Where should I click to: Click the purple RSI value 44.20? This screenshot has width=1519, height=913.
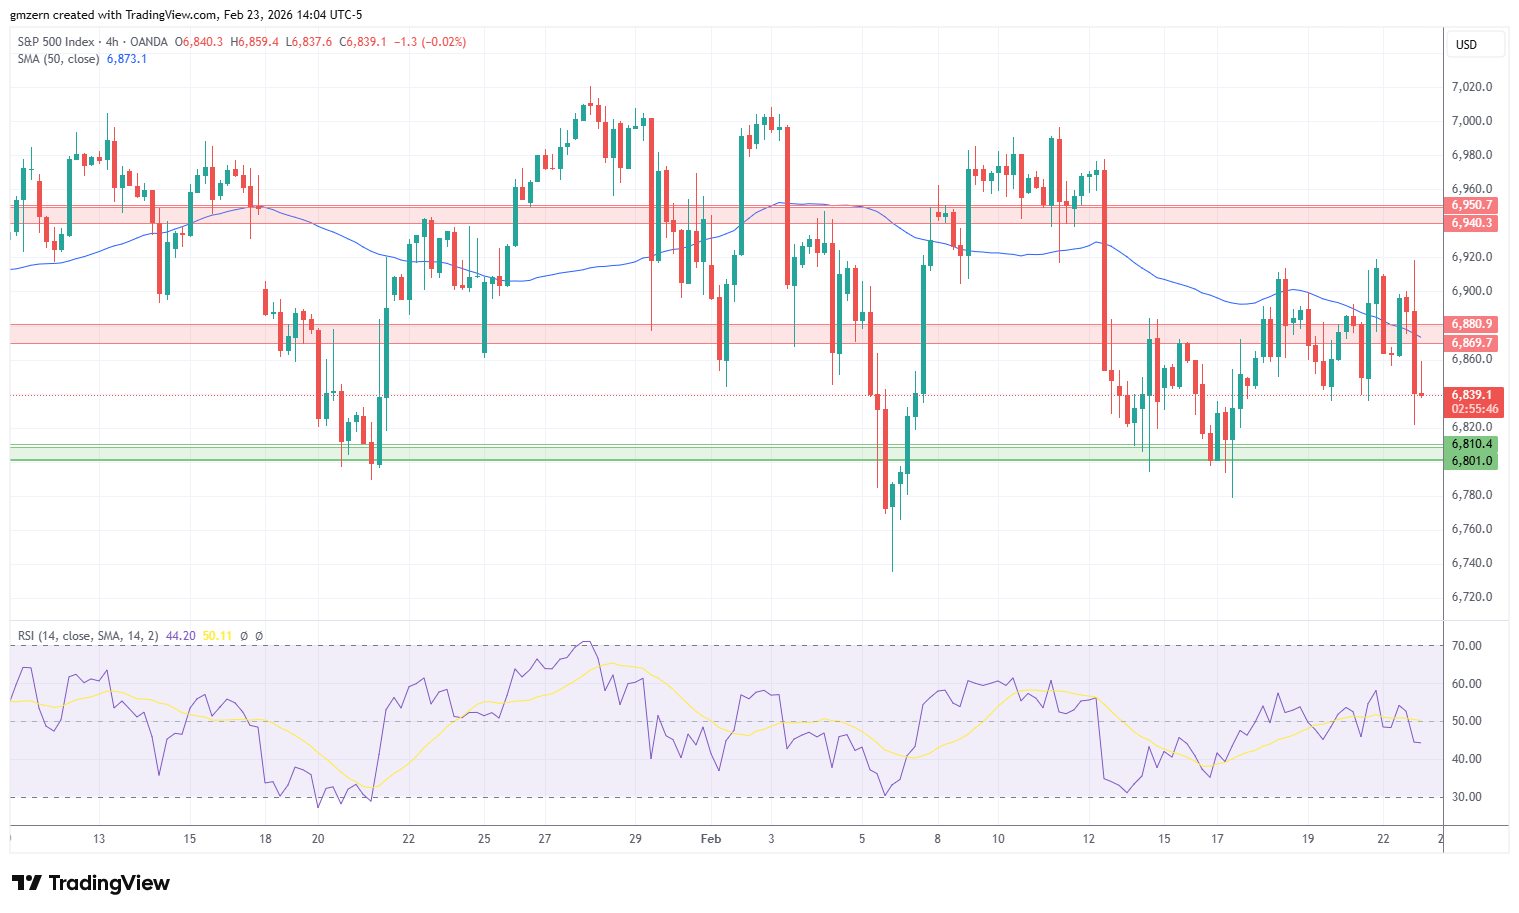(x=181, y=636)
